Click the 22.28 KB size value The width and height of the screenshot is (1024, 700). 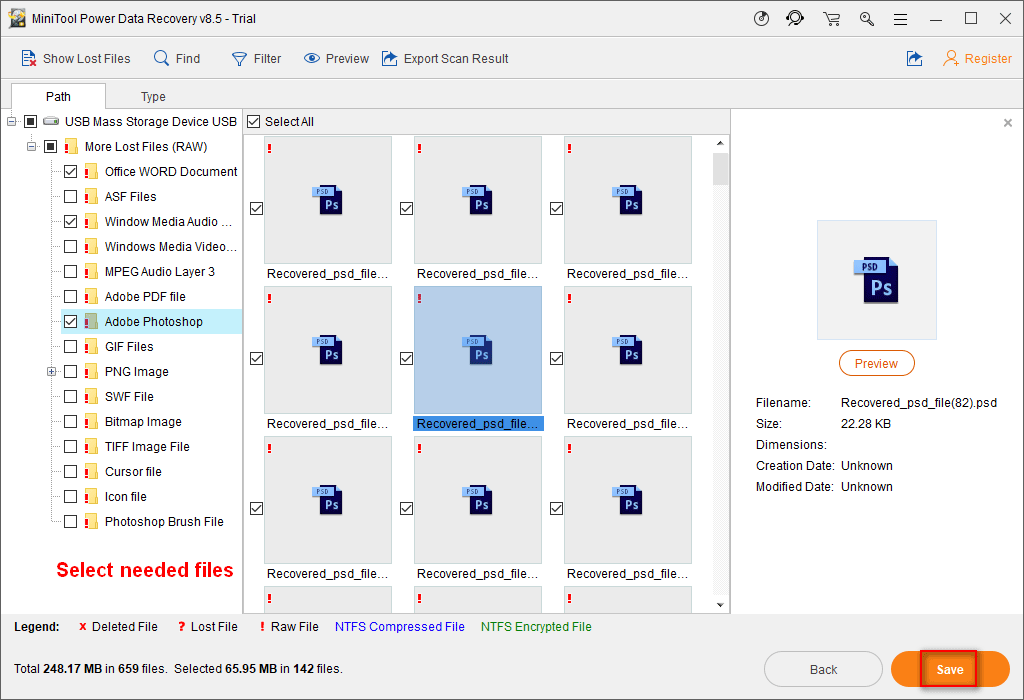coord(865,424)
